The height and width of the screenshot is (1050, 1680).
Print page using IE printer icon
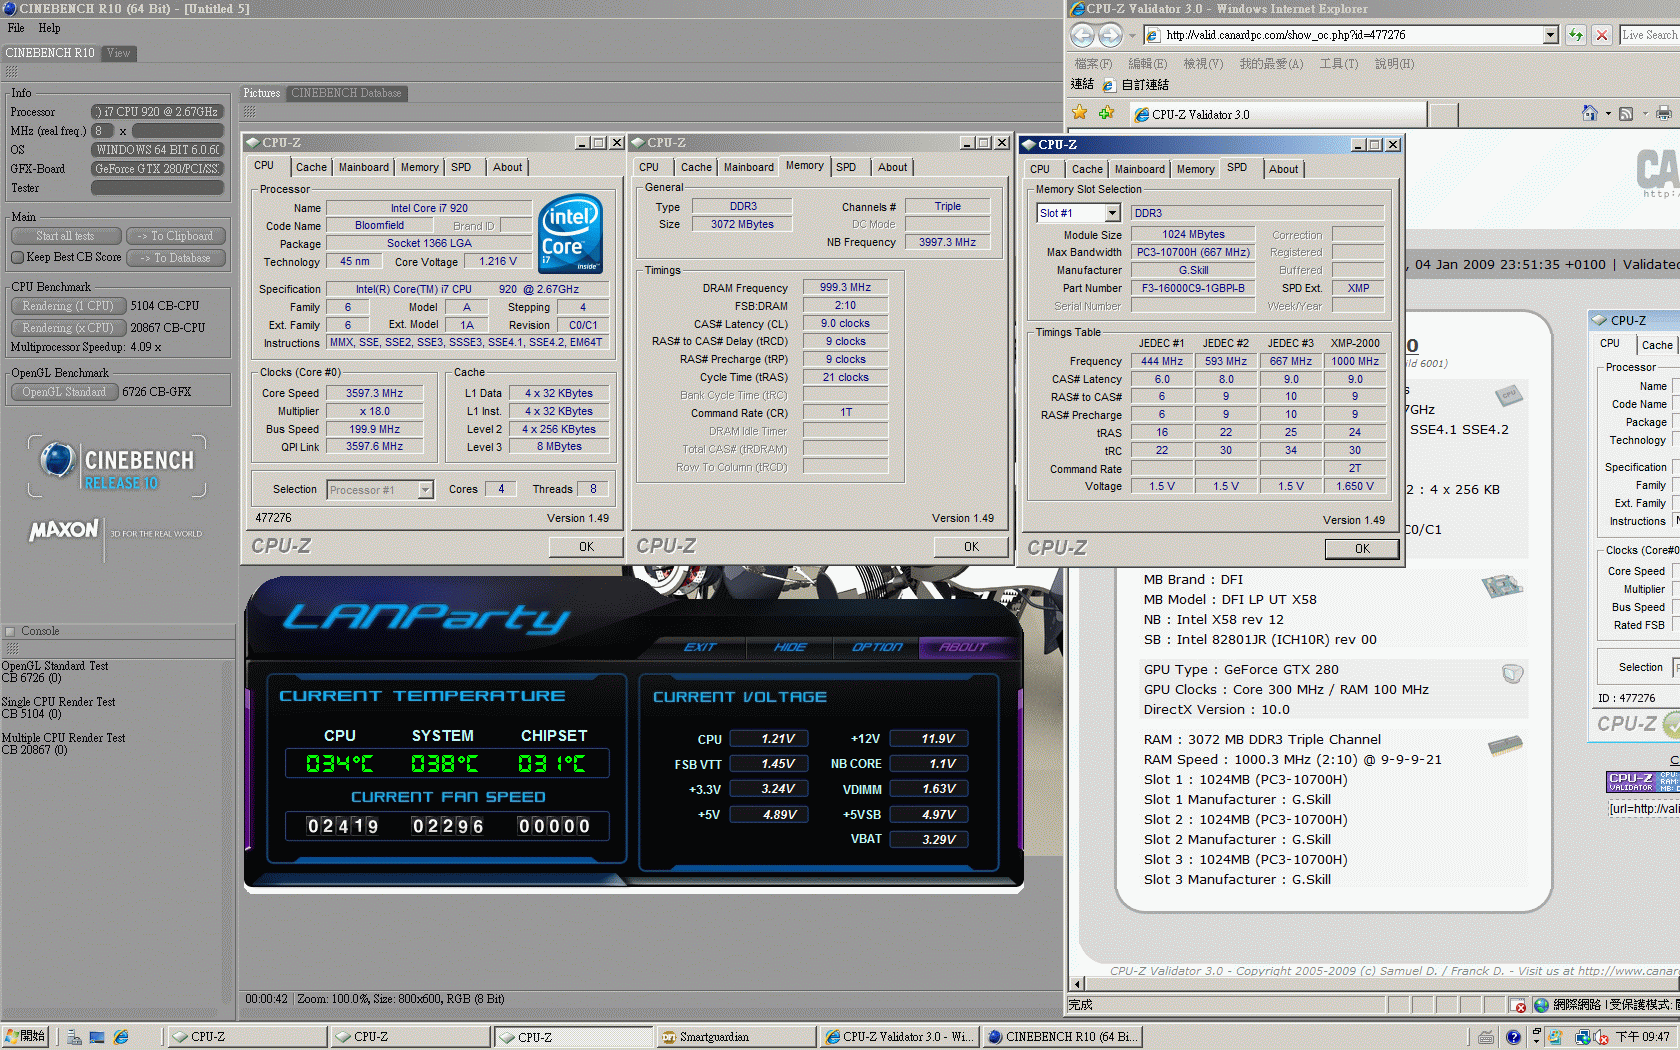1663,114
